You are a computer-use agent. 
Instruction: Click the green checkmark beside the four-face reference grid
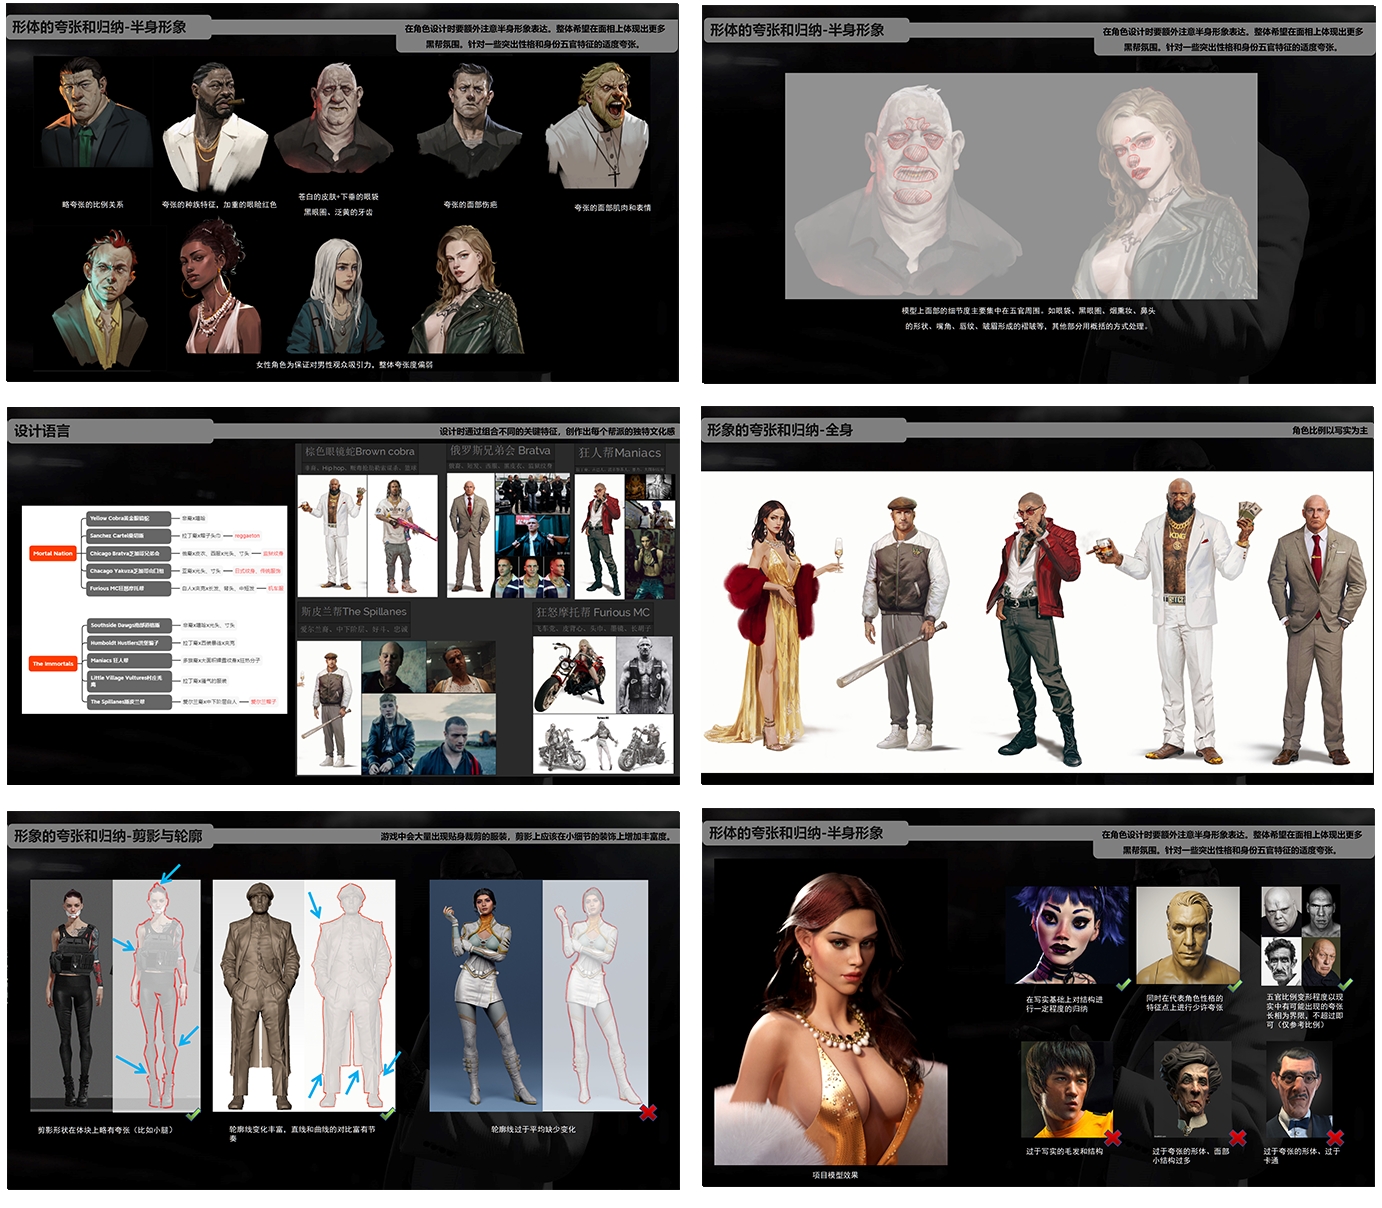click(x=1345, y=985)
